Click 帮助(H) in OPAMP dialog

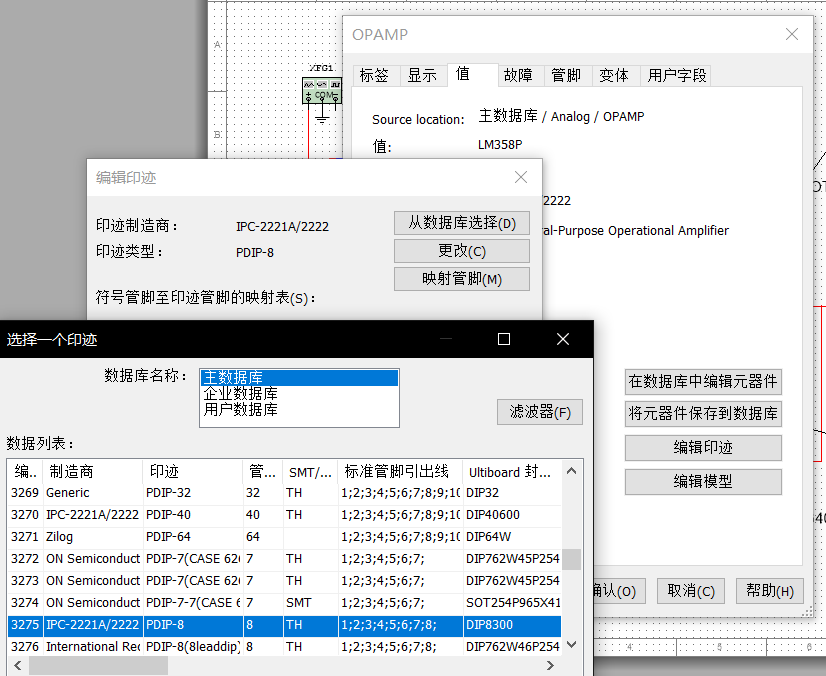coord(770,591)
